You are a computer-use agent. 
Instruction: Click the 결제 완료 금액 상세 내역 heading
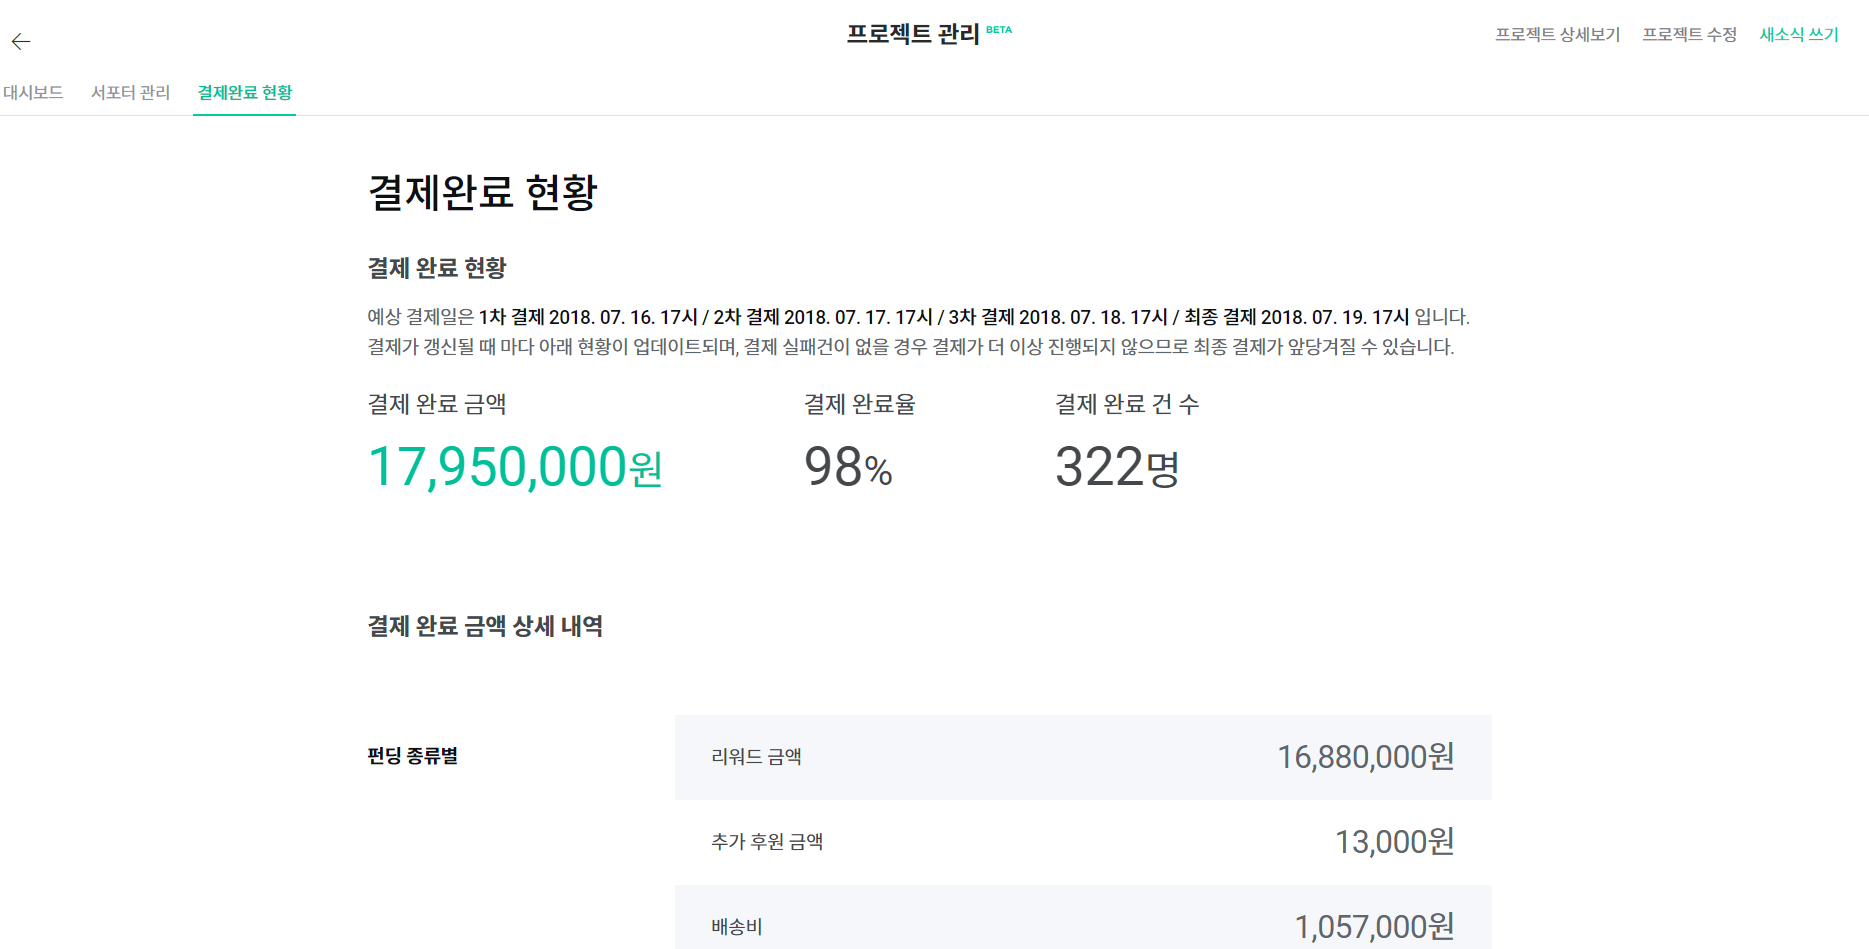485,626
